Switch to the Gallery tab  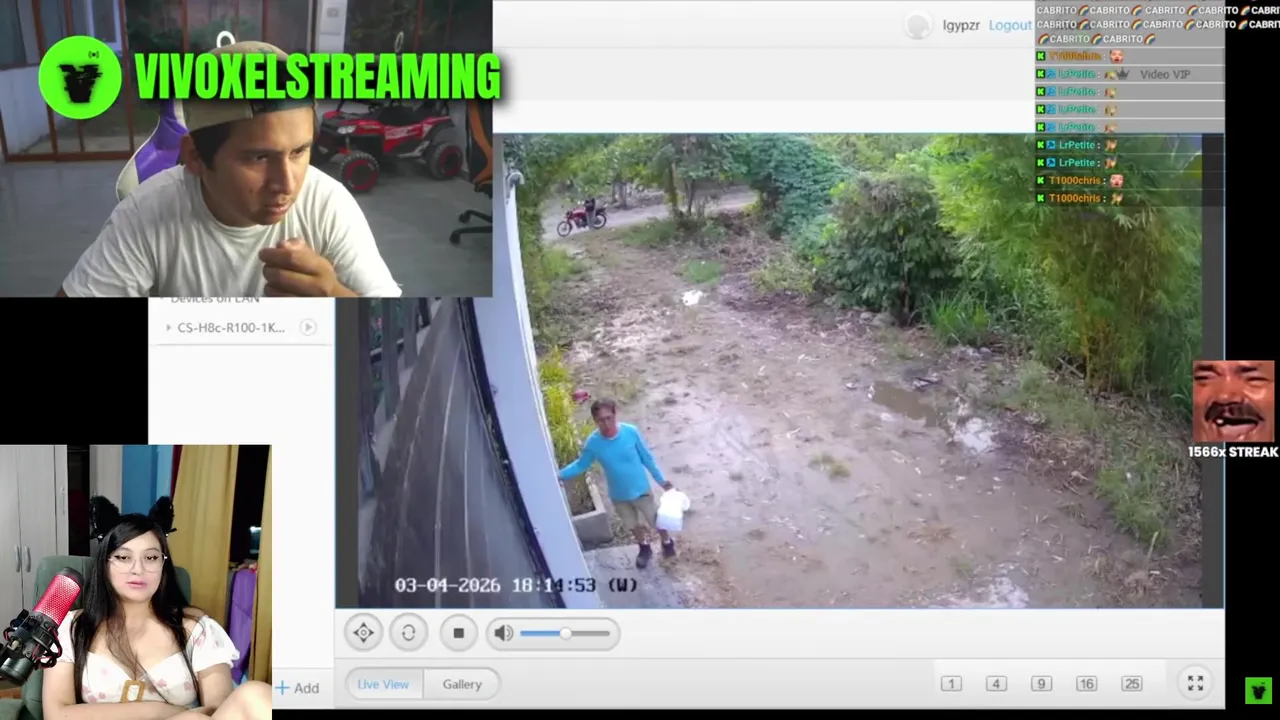click(462, 684)
